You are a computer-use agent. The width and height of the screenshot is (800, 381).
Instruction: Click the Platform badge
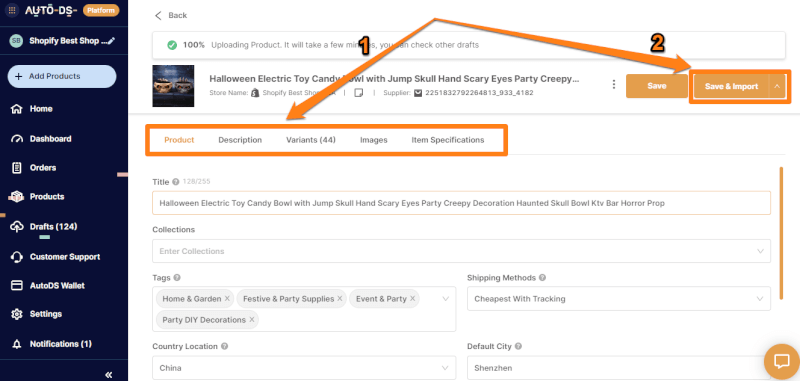[x=101, y=10]
